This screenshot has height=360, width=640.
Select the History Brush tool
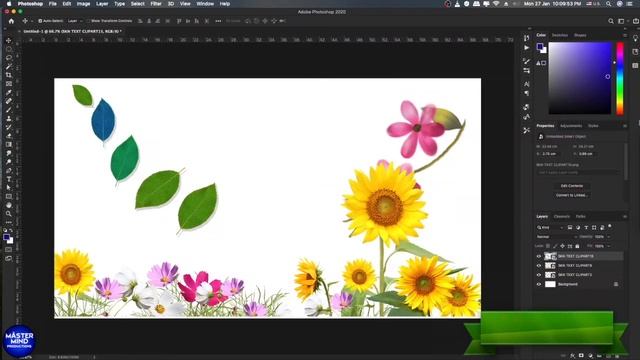[9, 127]
